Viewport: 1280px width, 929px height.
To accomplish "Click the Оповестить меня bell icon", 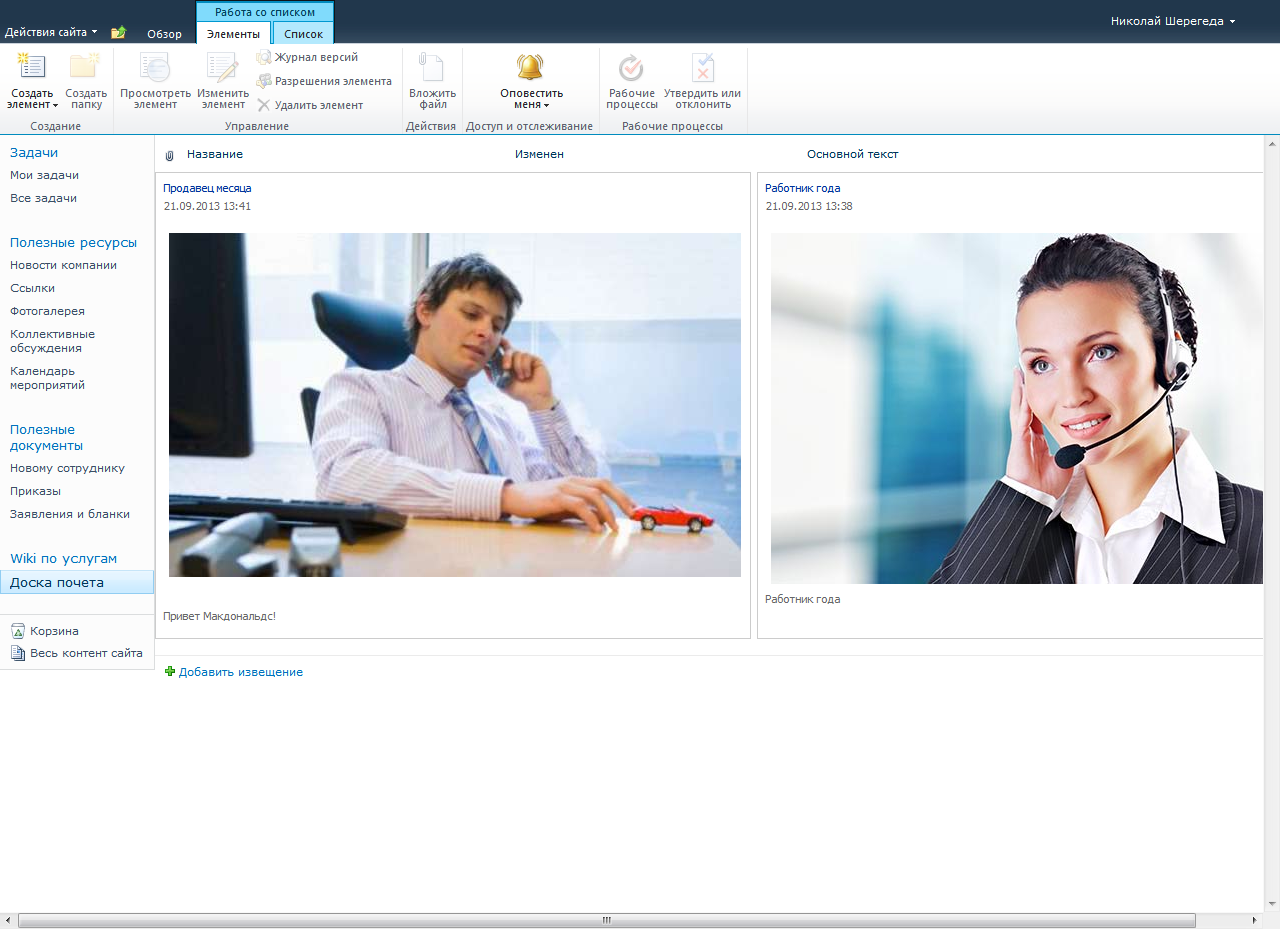I will pos(530,67).
